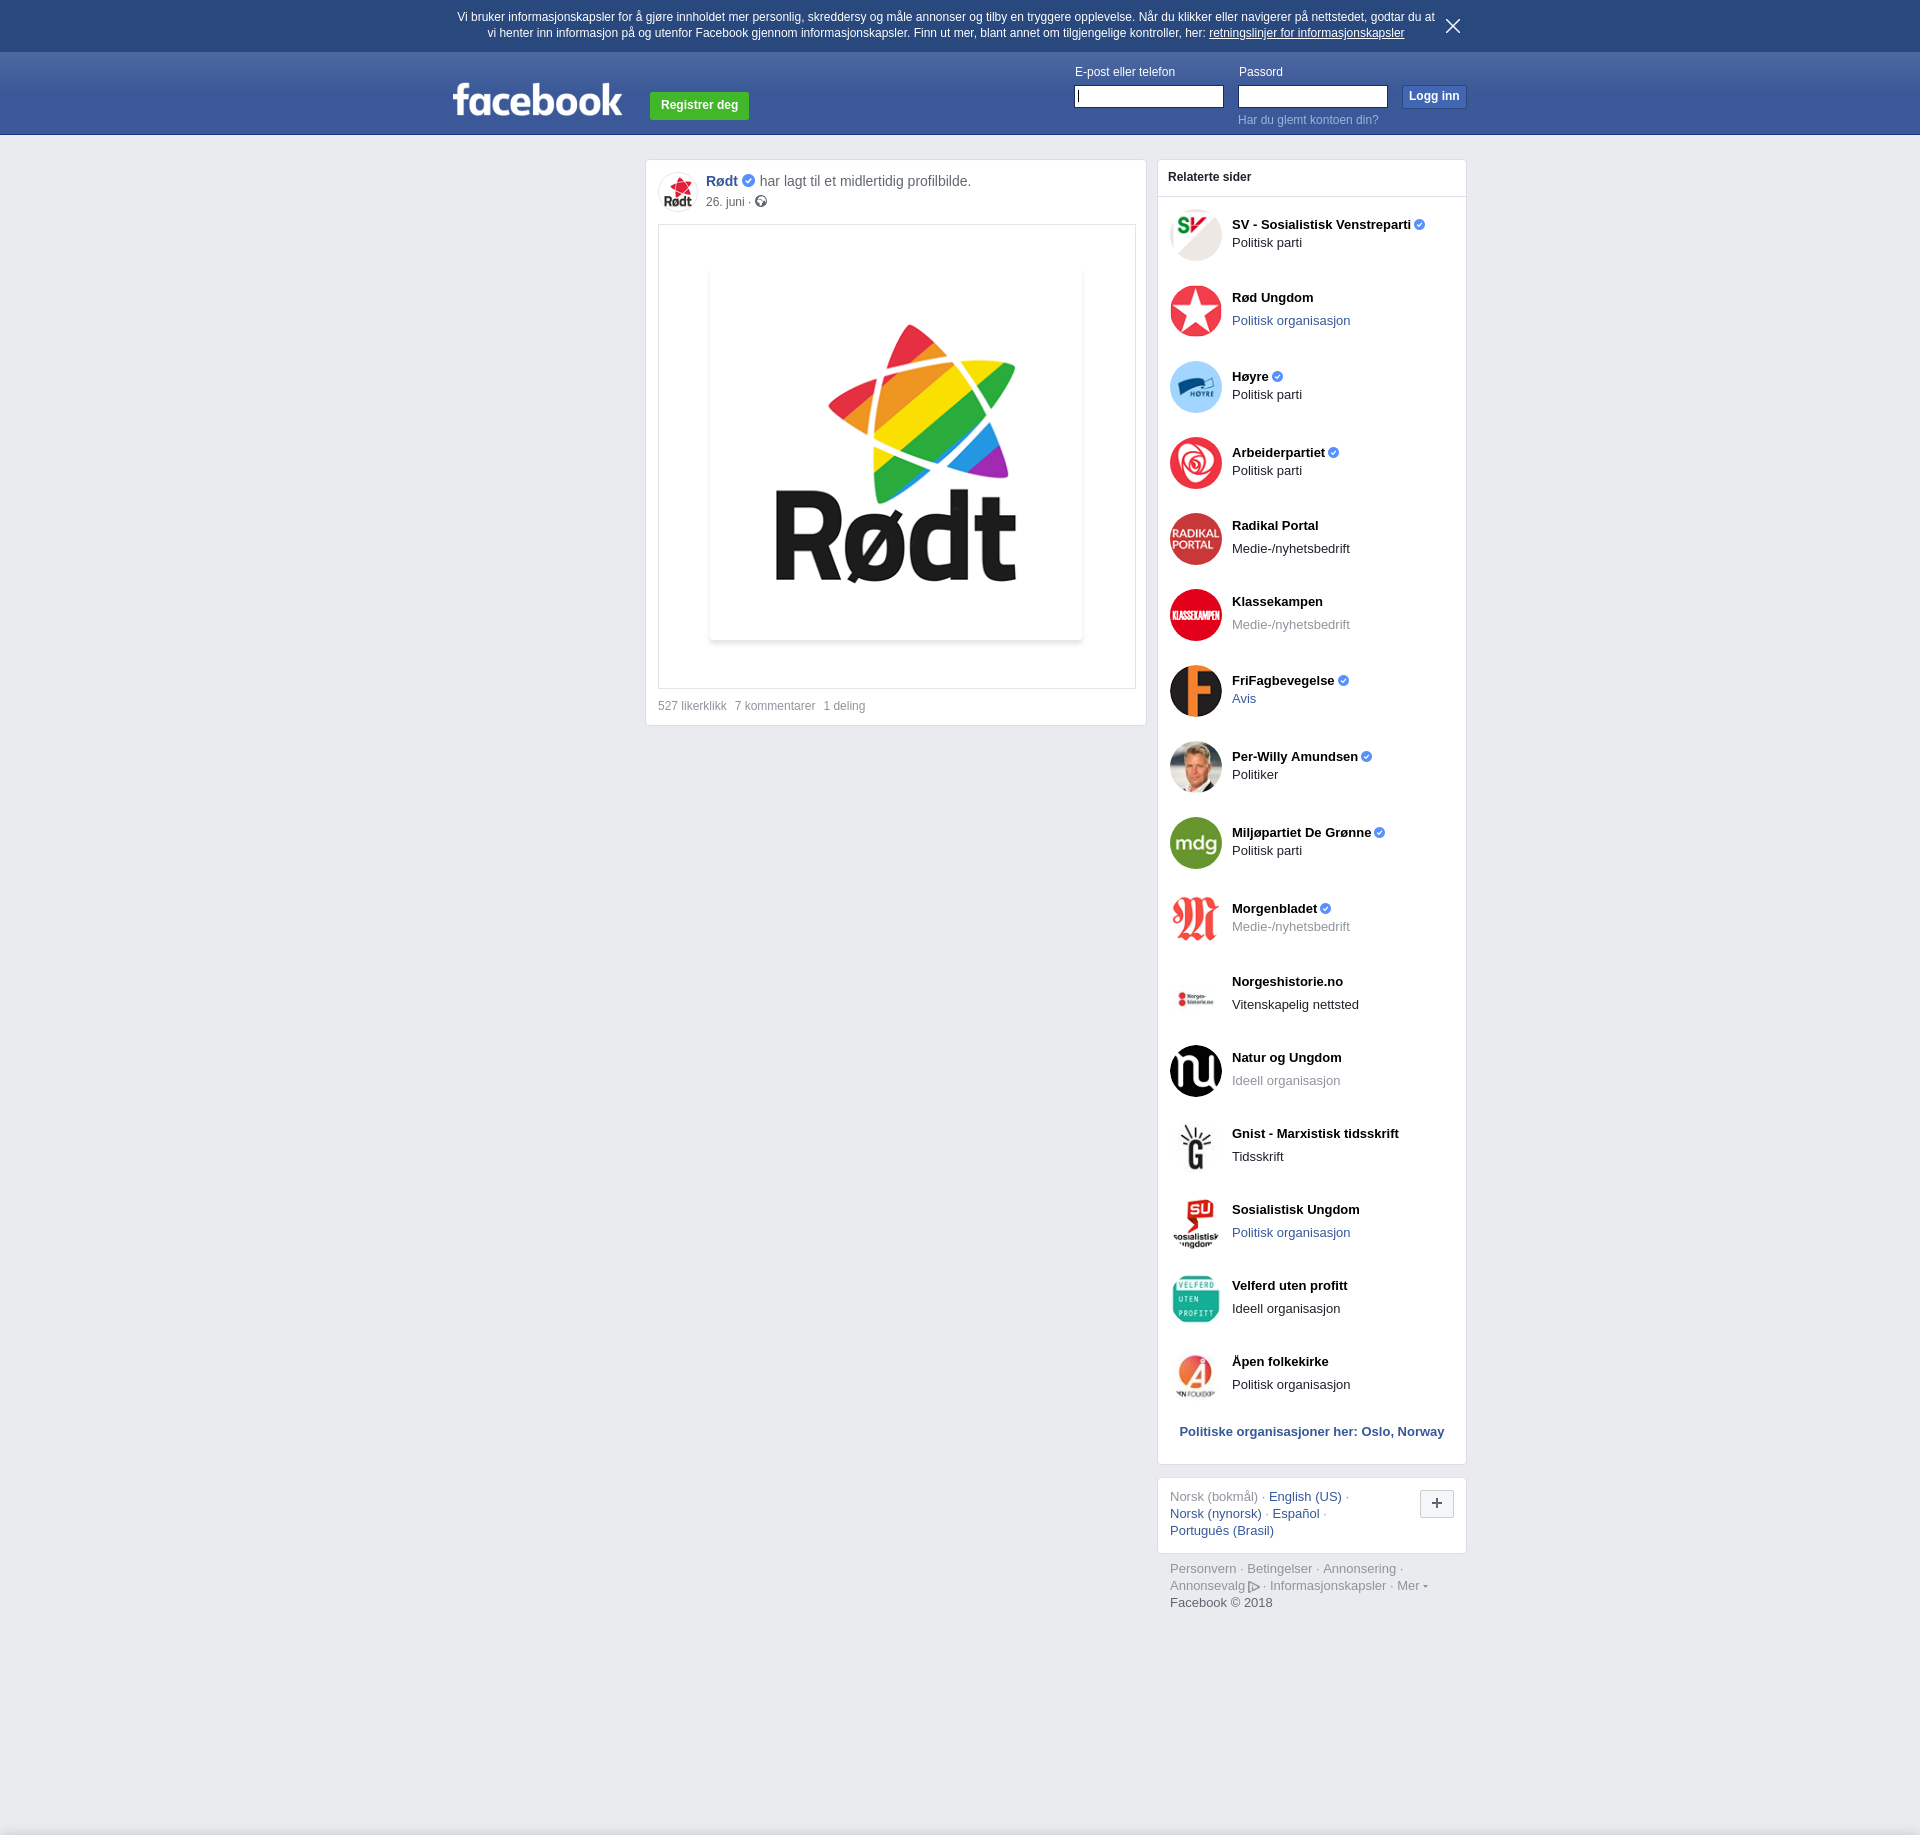Open Morgenbladet name link
Viewport: 1920px width, 1835px height.
(x=1274, y=909)
